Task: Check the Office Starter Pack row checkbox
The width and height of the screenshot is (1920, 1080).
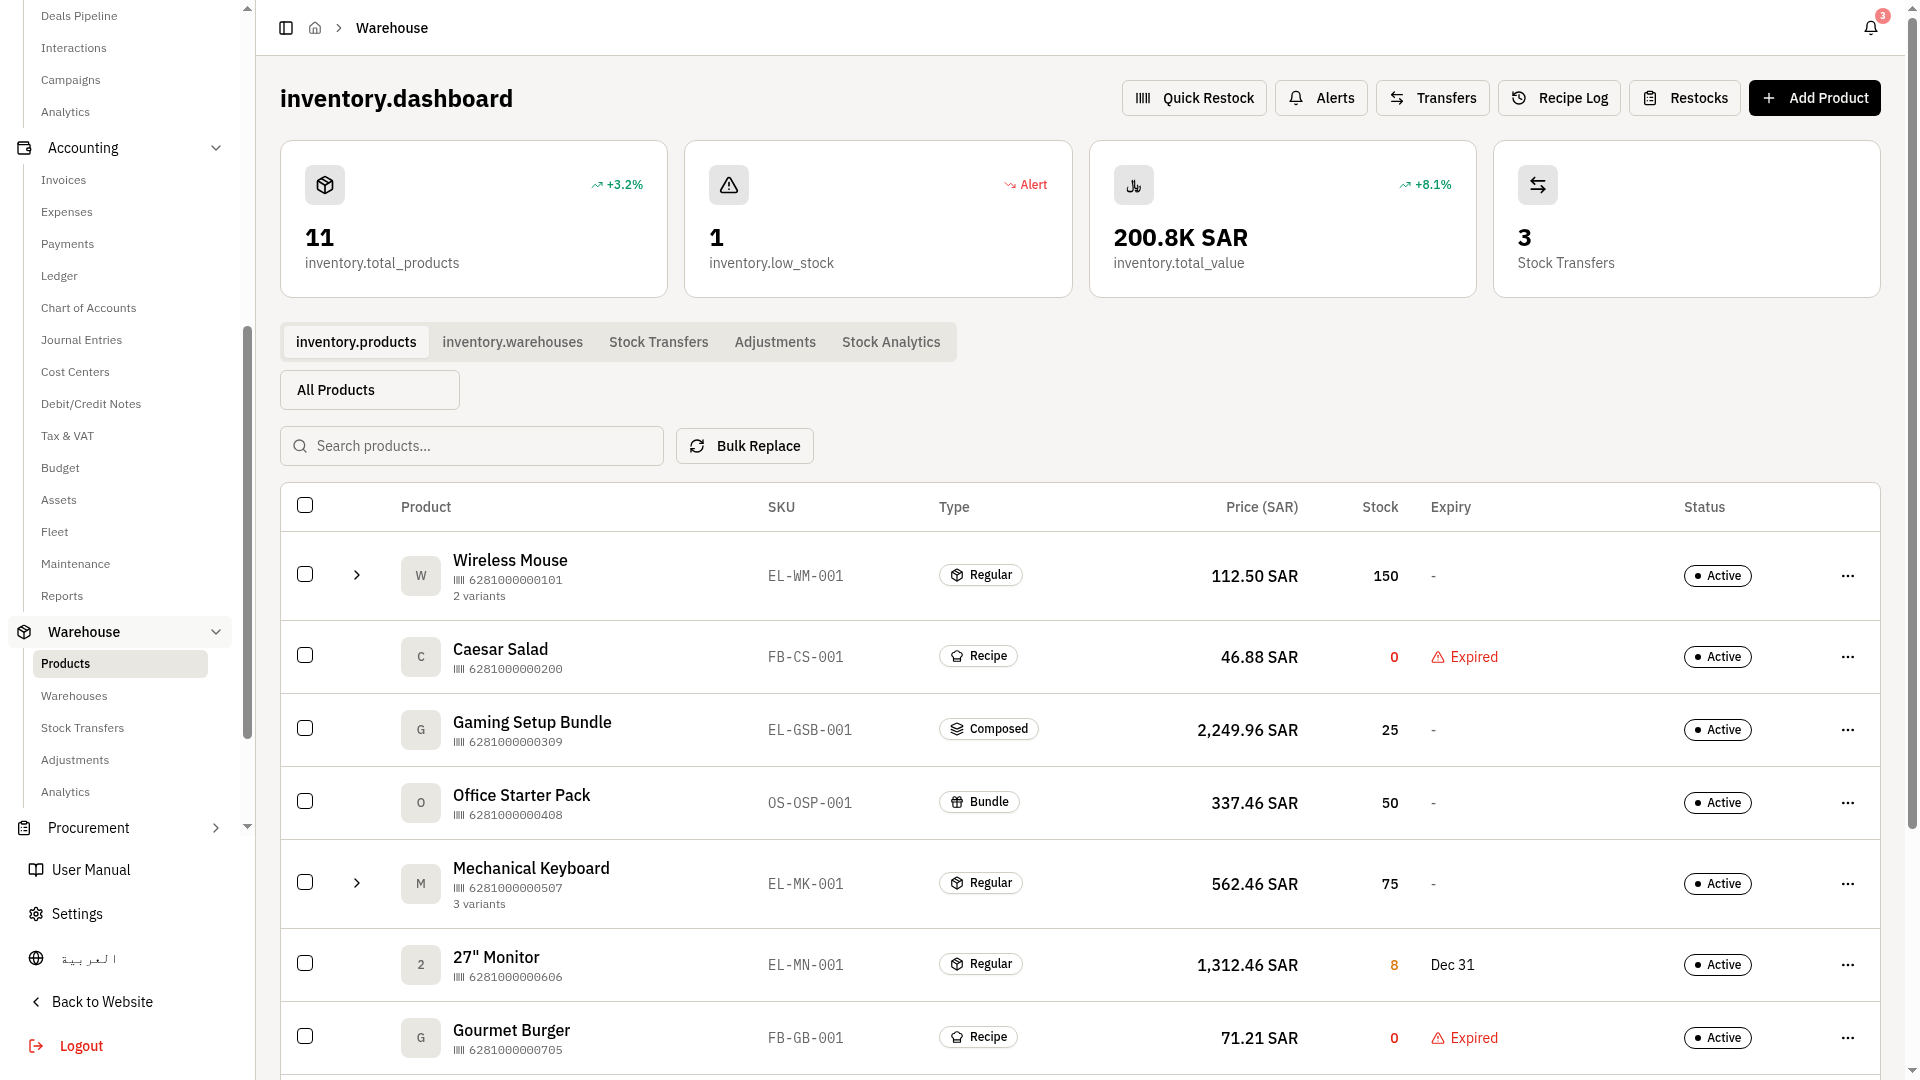Action: pos(305,801)
